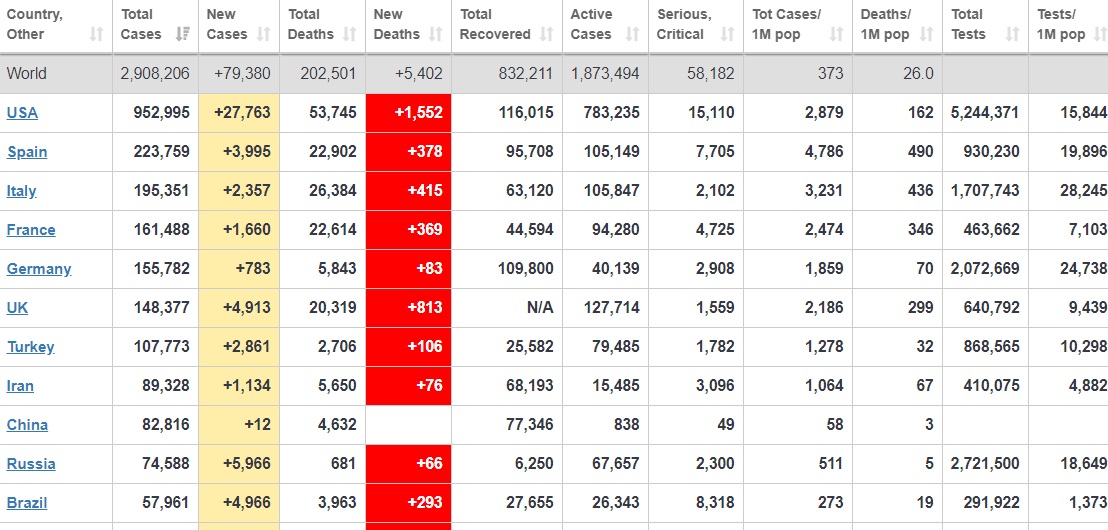Sort by Deaths/1M pop arrow icon
The width and height of the screenshot is (1108, 530).
926,34
